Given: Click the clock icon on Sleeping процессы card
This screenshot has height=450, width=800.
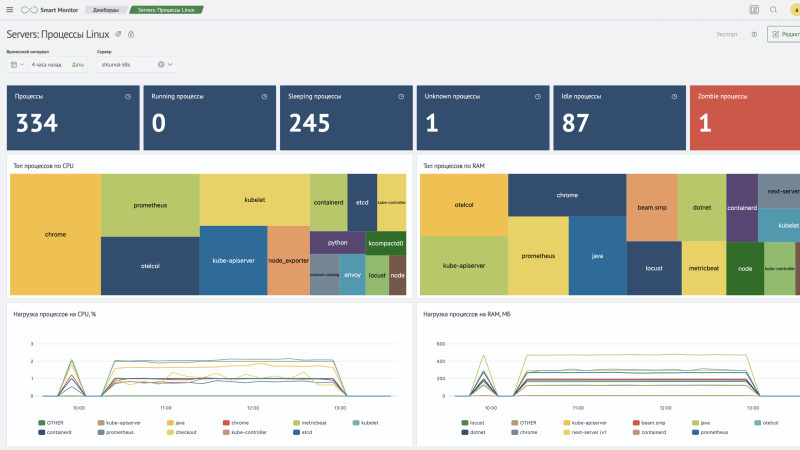Looking at the screenshot, I should coord(401,96).
